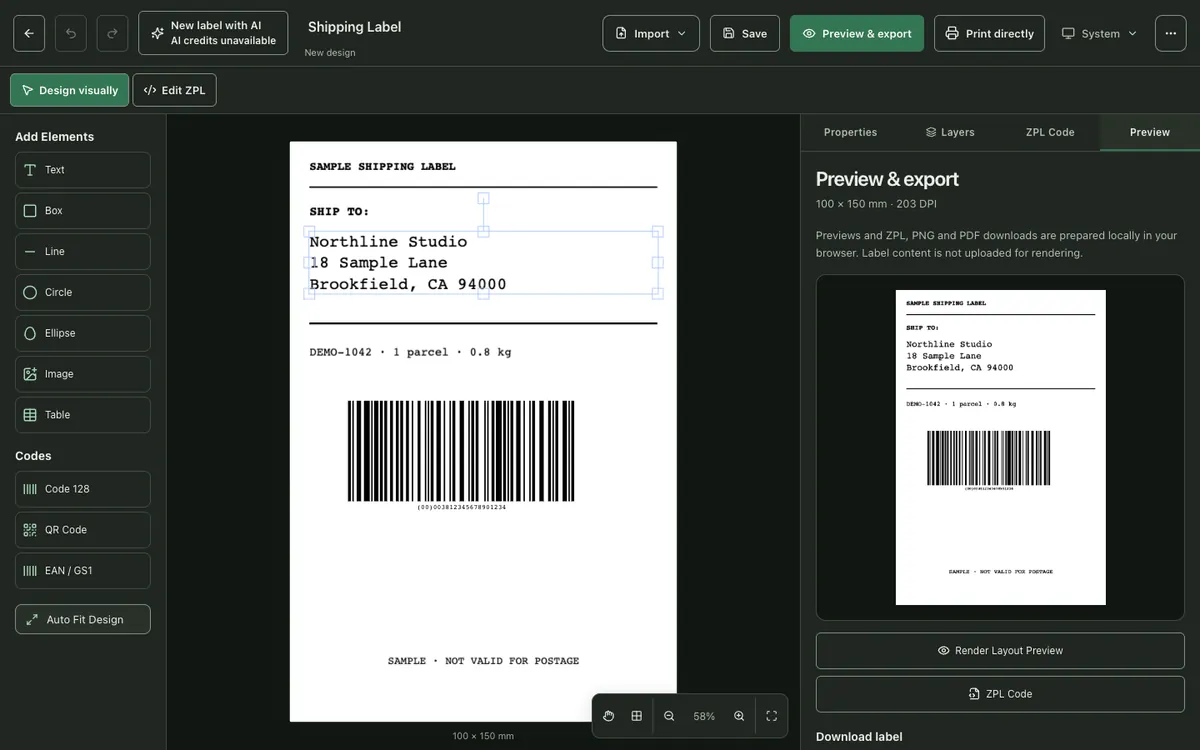Select the Preview tab
1200x750 pixels.
(x=1150, y=132)
